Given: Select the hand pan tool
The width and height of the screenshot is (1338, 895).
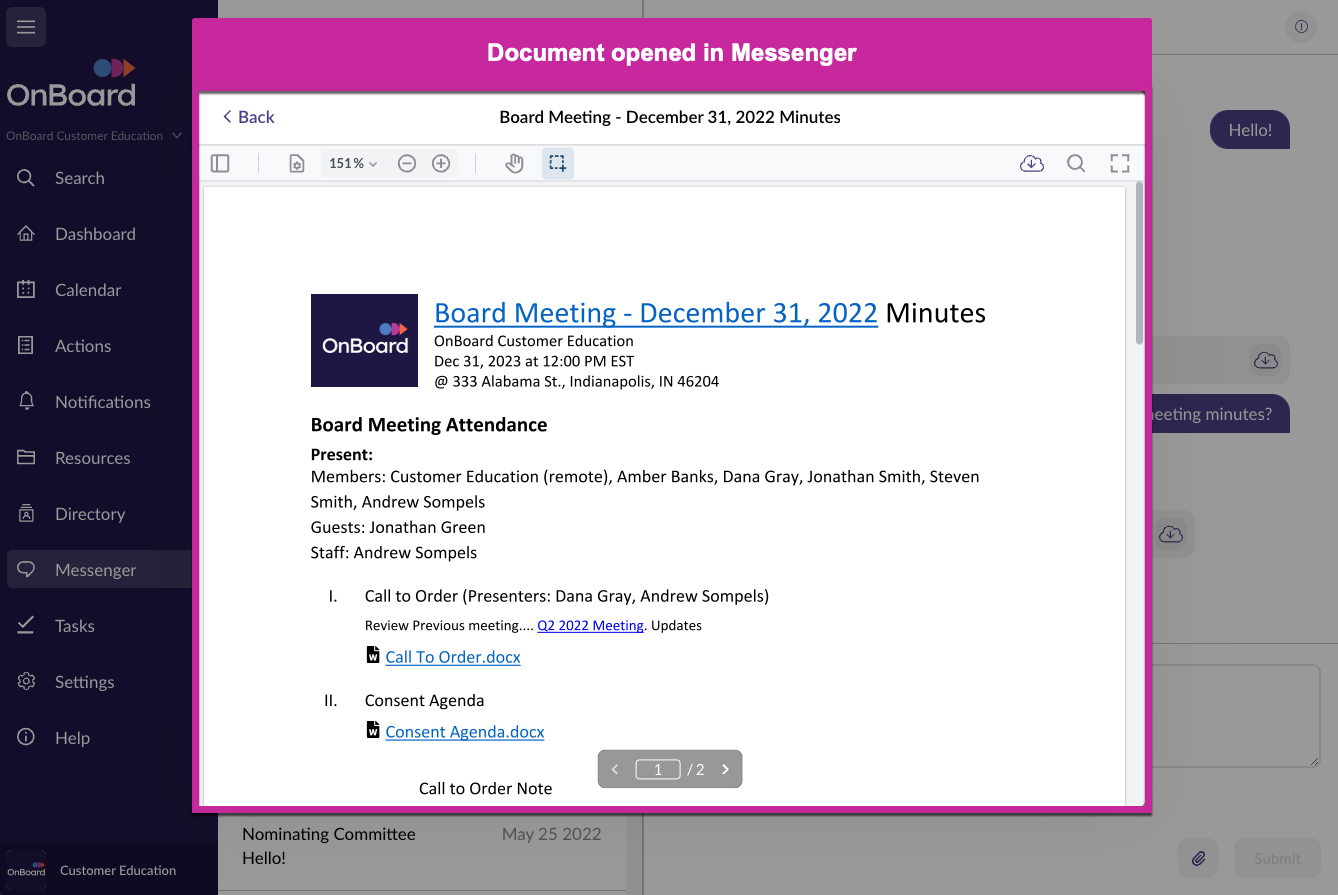Looking at the screenshot, I should (514, 164).
